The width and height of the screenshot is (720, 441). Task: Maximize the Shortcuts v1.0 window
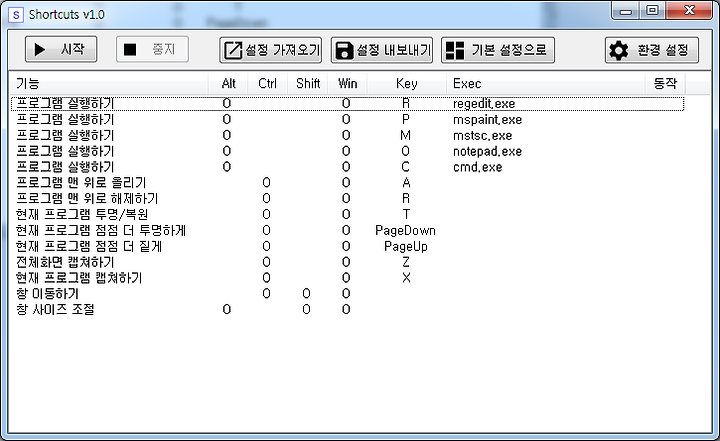652,11
